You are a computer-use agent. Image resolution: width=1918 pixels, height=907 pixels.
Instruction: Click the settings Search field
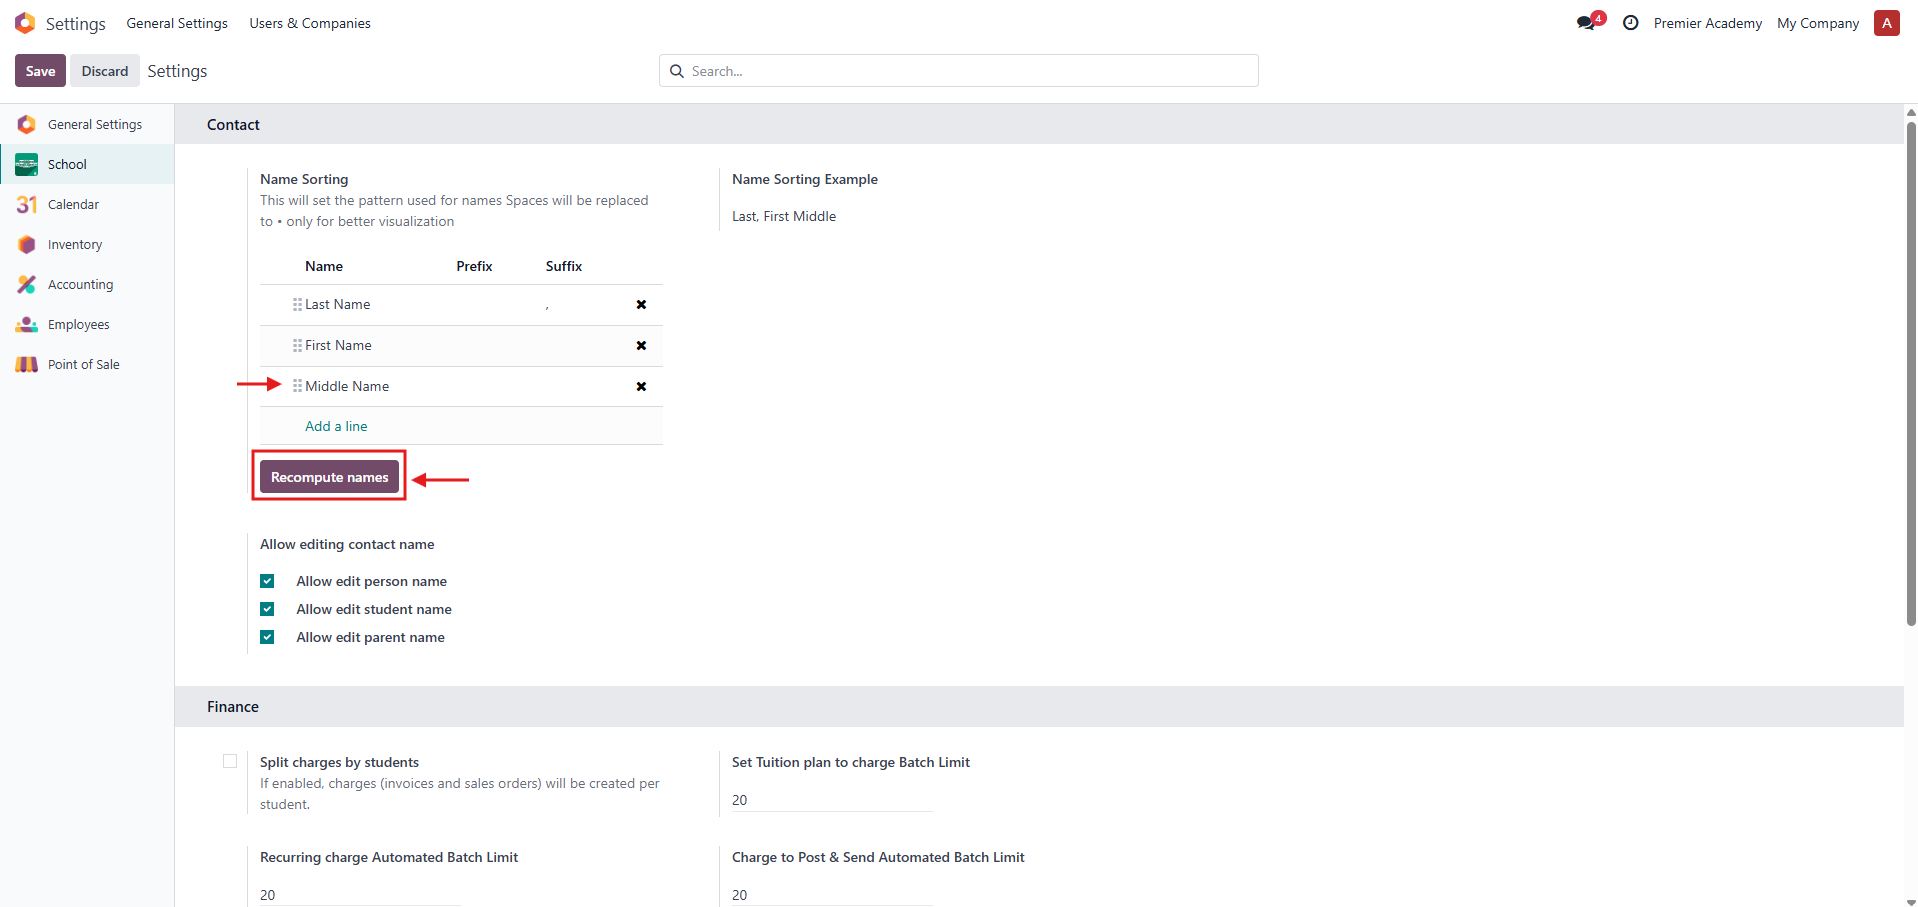958,71
